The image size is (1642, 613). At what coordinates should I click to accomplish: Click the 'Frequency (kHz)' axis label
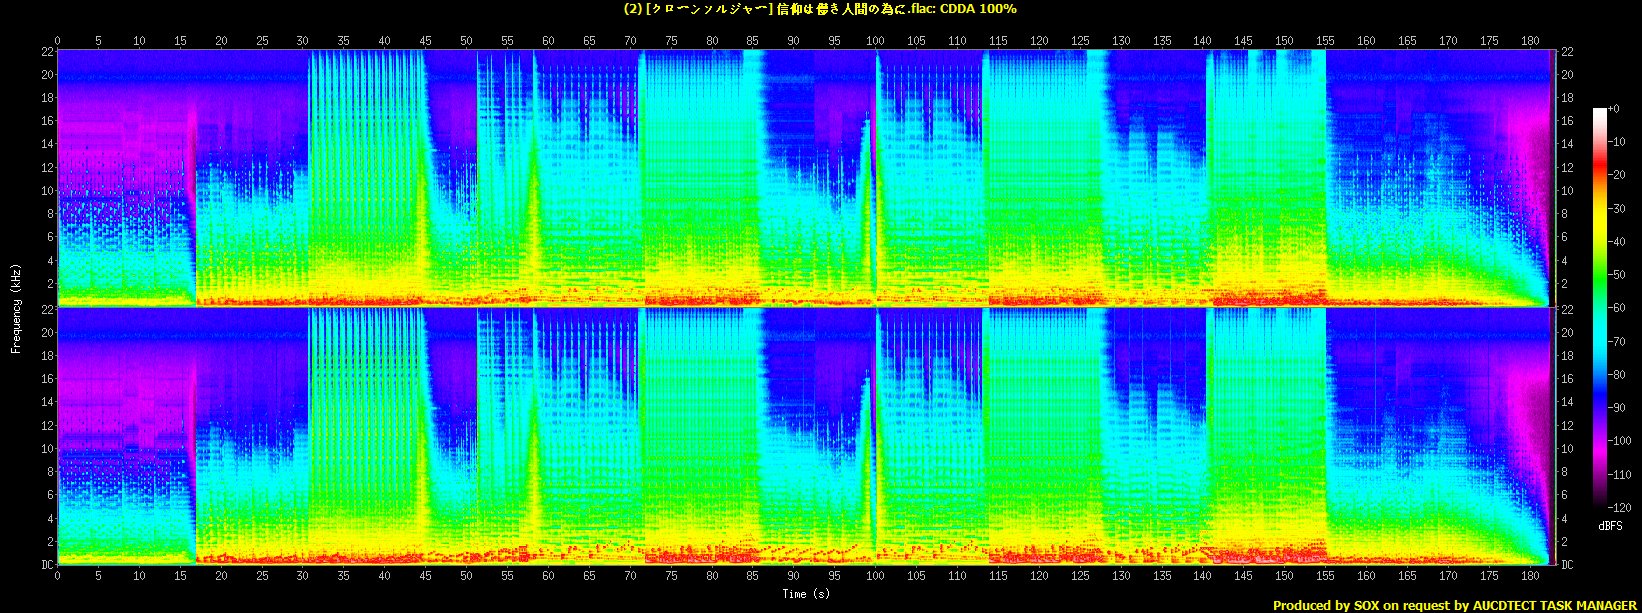click(x=16, y=306)
